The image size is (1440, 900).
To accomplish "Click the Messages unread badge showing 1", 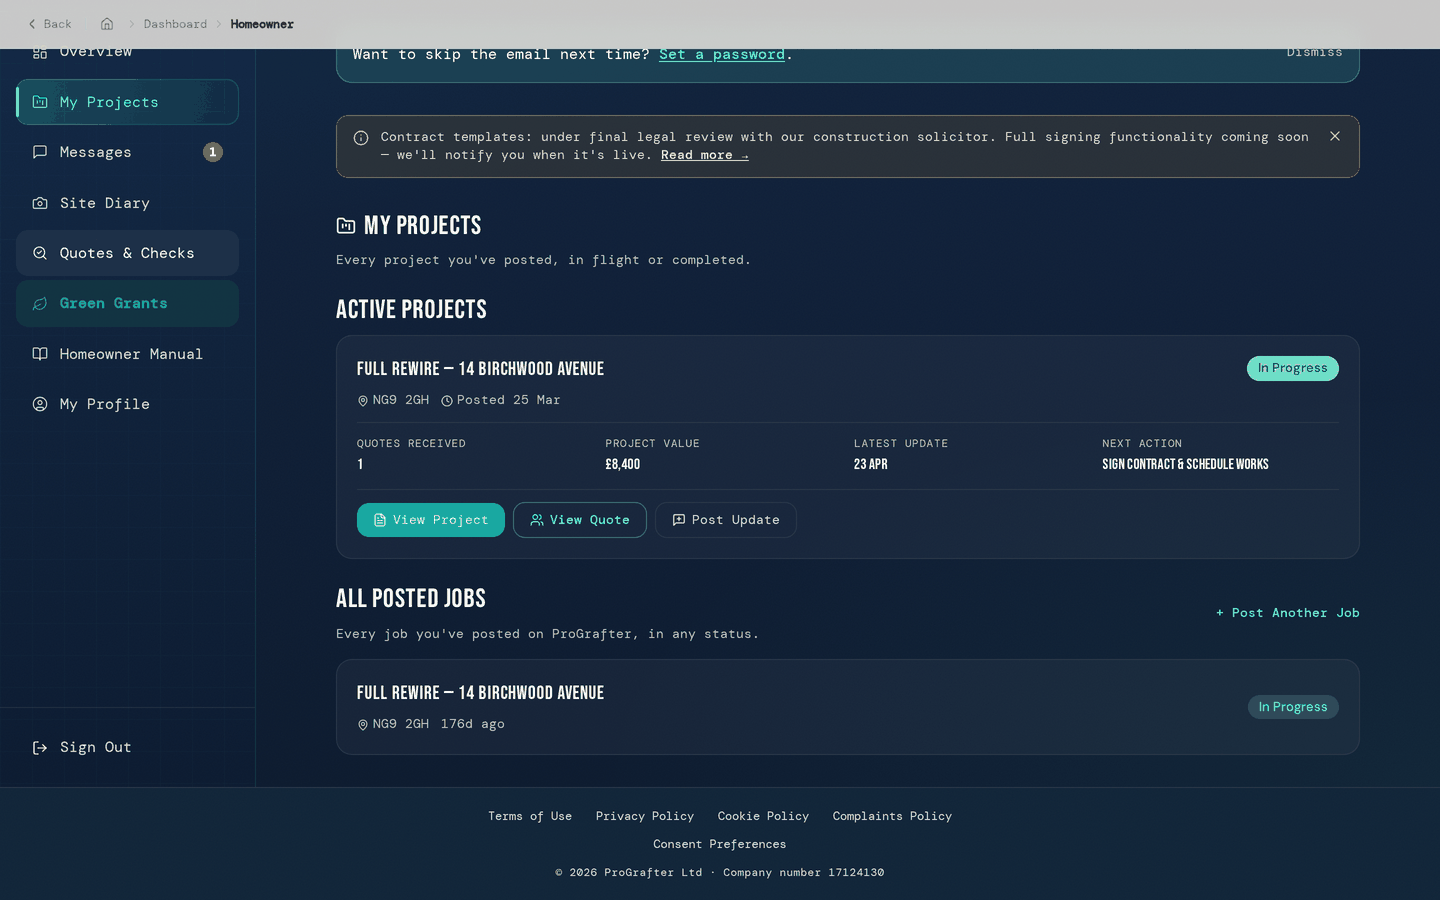I will (213, 152).
